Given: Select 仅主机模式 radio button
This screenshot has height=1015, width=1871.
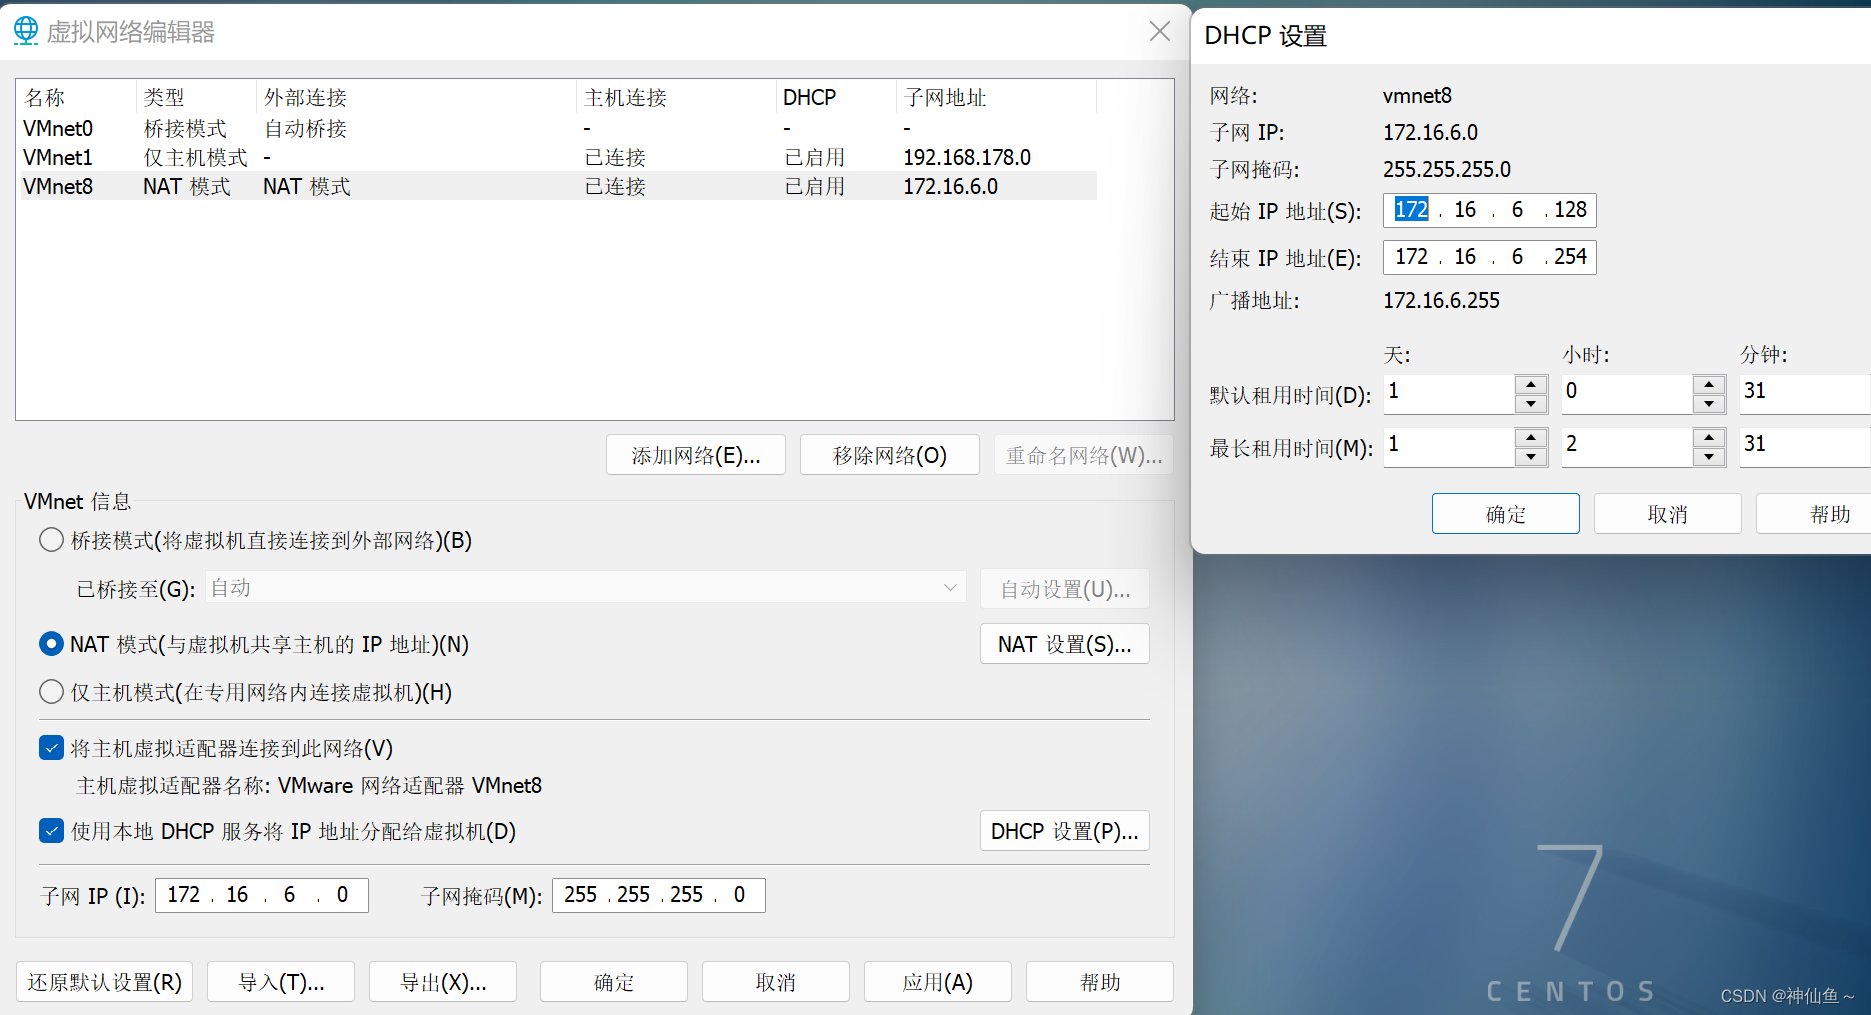Looking at the screenshot, I should (51, 692).
